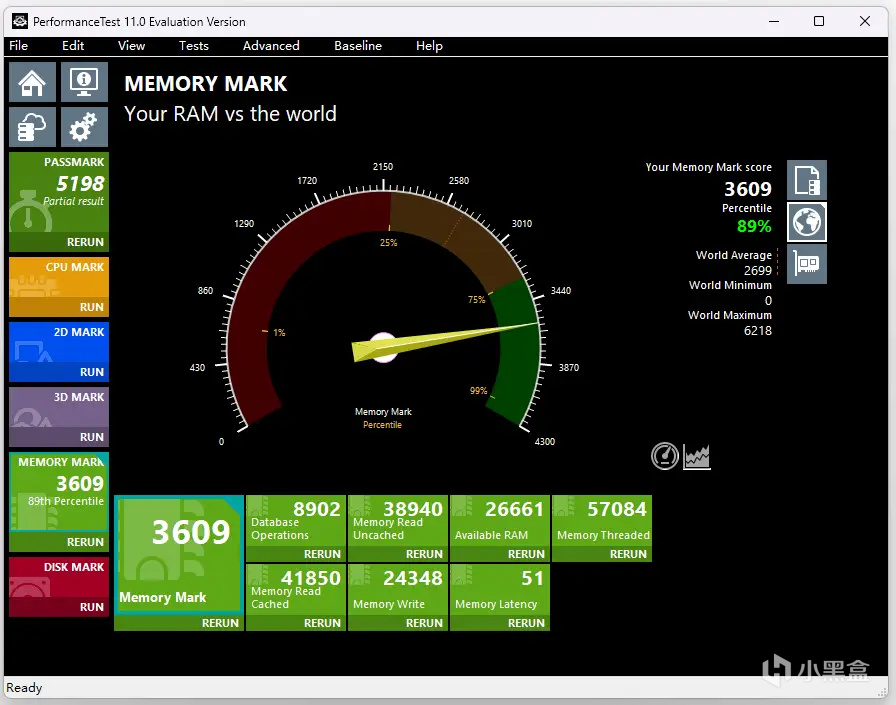The image size is (896, 705).
Task: Click the results document icon beside score
Action: (807, 180)
